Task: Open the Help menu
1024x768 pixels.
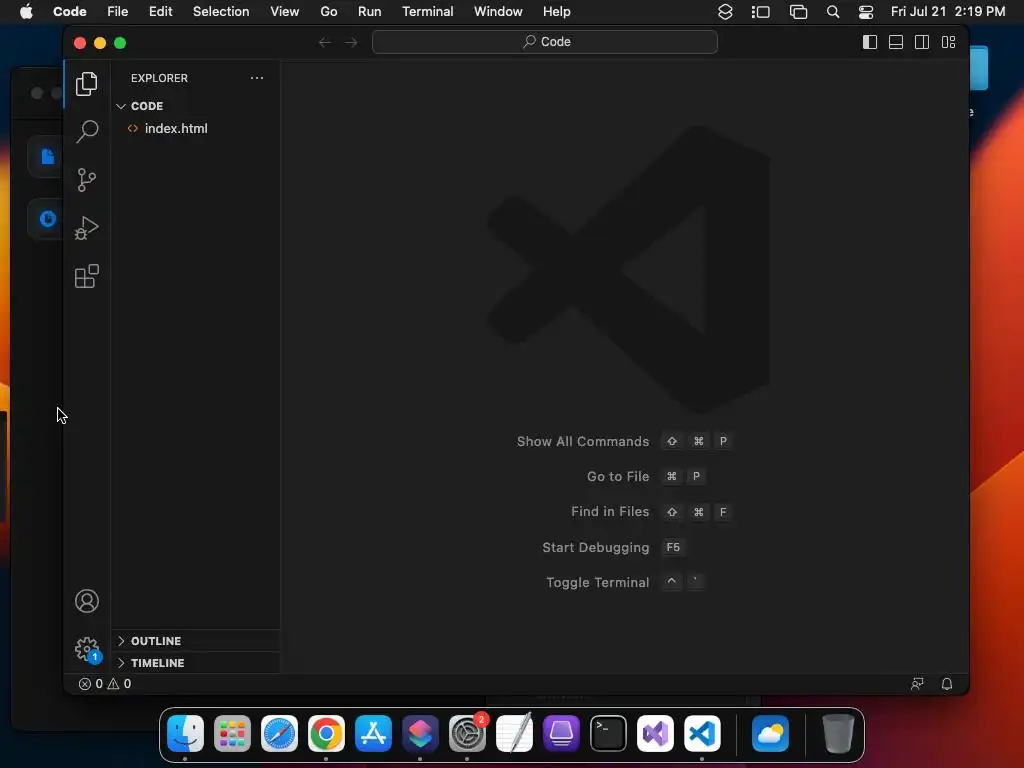Action: pyautogui.click(x=557, y=12)
